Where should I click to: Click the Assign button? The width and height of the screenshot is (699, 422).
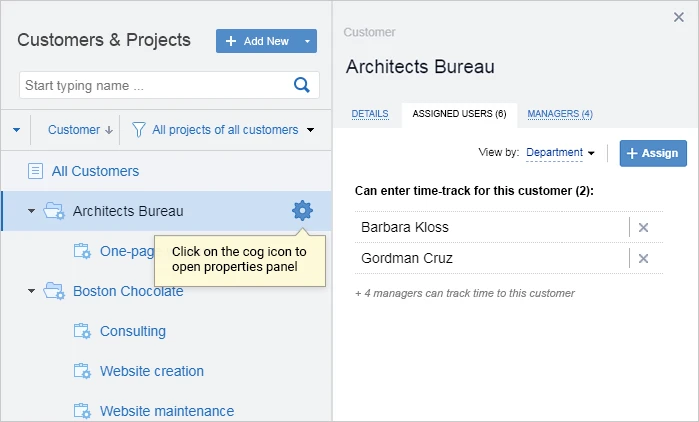point(652,153)
